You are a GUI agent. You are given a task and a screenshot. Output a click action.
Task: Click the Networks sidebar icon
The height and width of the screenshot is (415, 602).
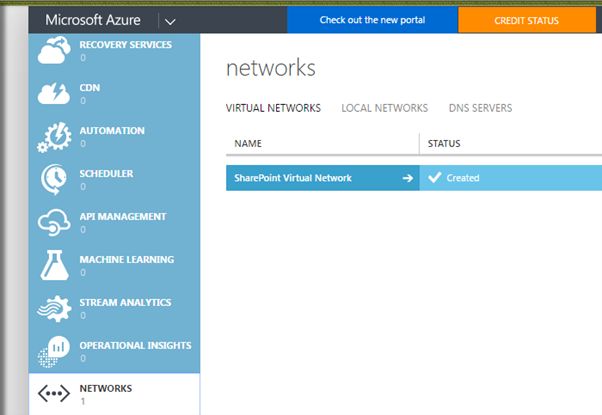(52, 394)
